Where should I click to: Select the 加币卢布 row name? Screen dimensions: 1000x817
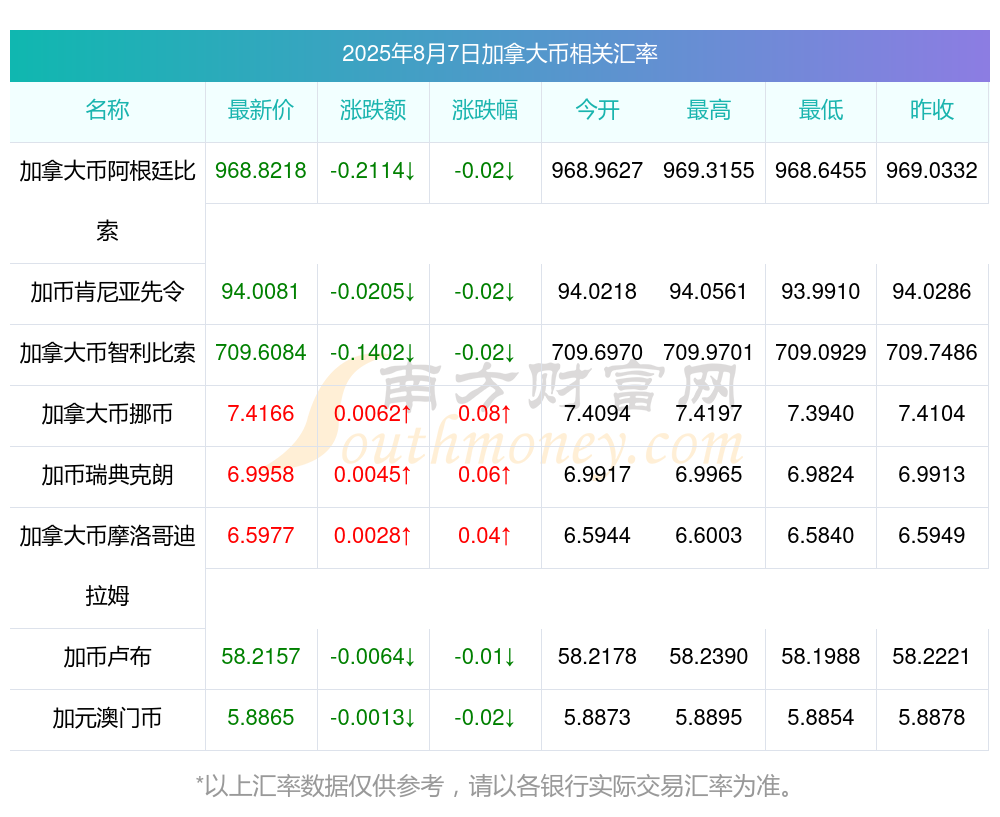tap(107, 657)
